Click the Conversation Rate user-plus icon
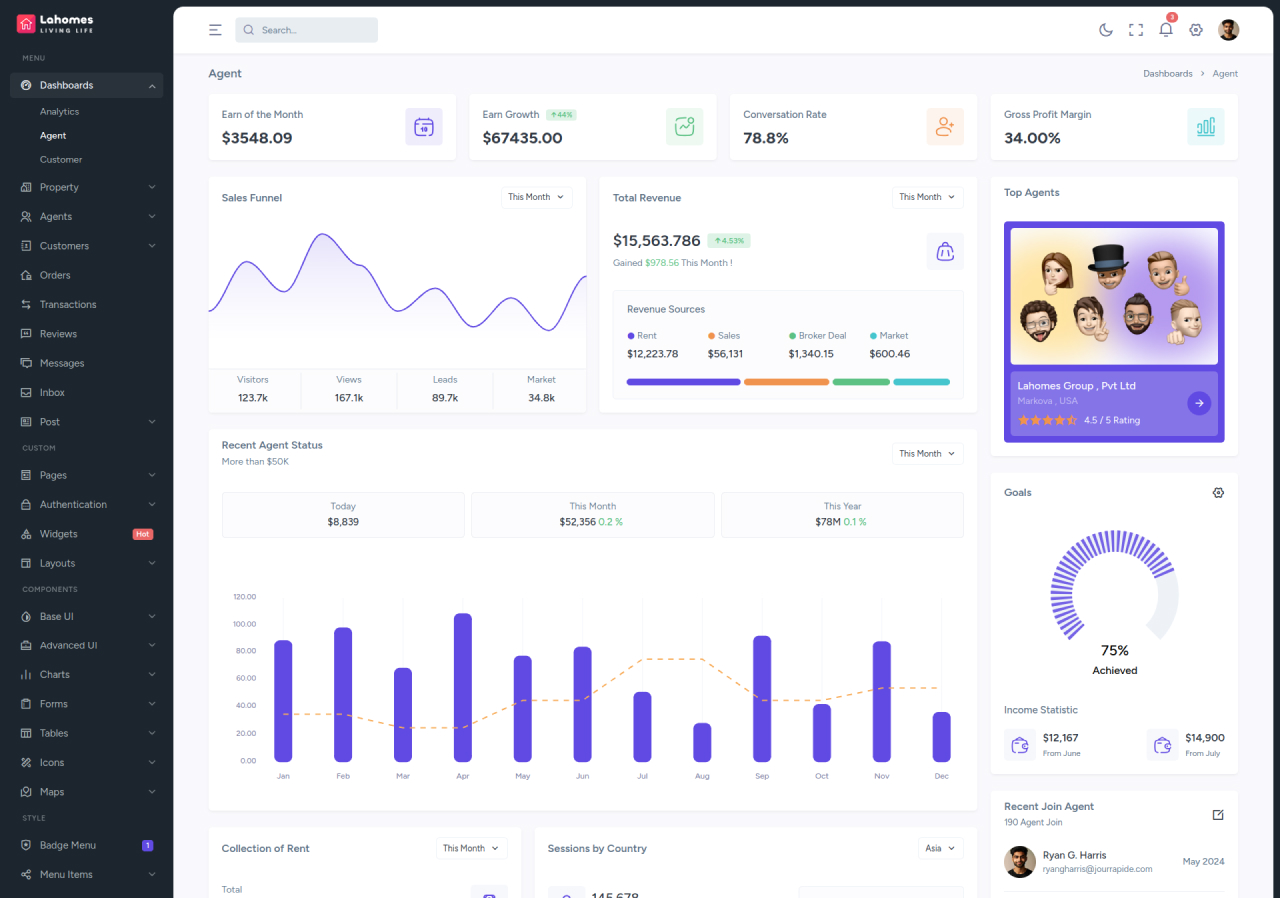The height and width of the screenshot is (898, 1280). (x=945, y=127)
